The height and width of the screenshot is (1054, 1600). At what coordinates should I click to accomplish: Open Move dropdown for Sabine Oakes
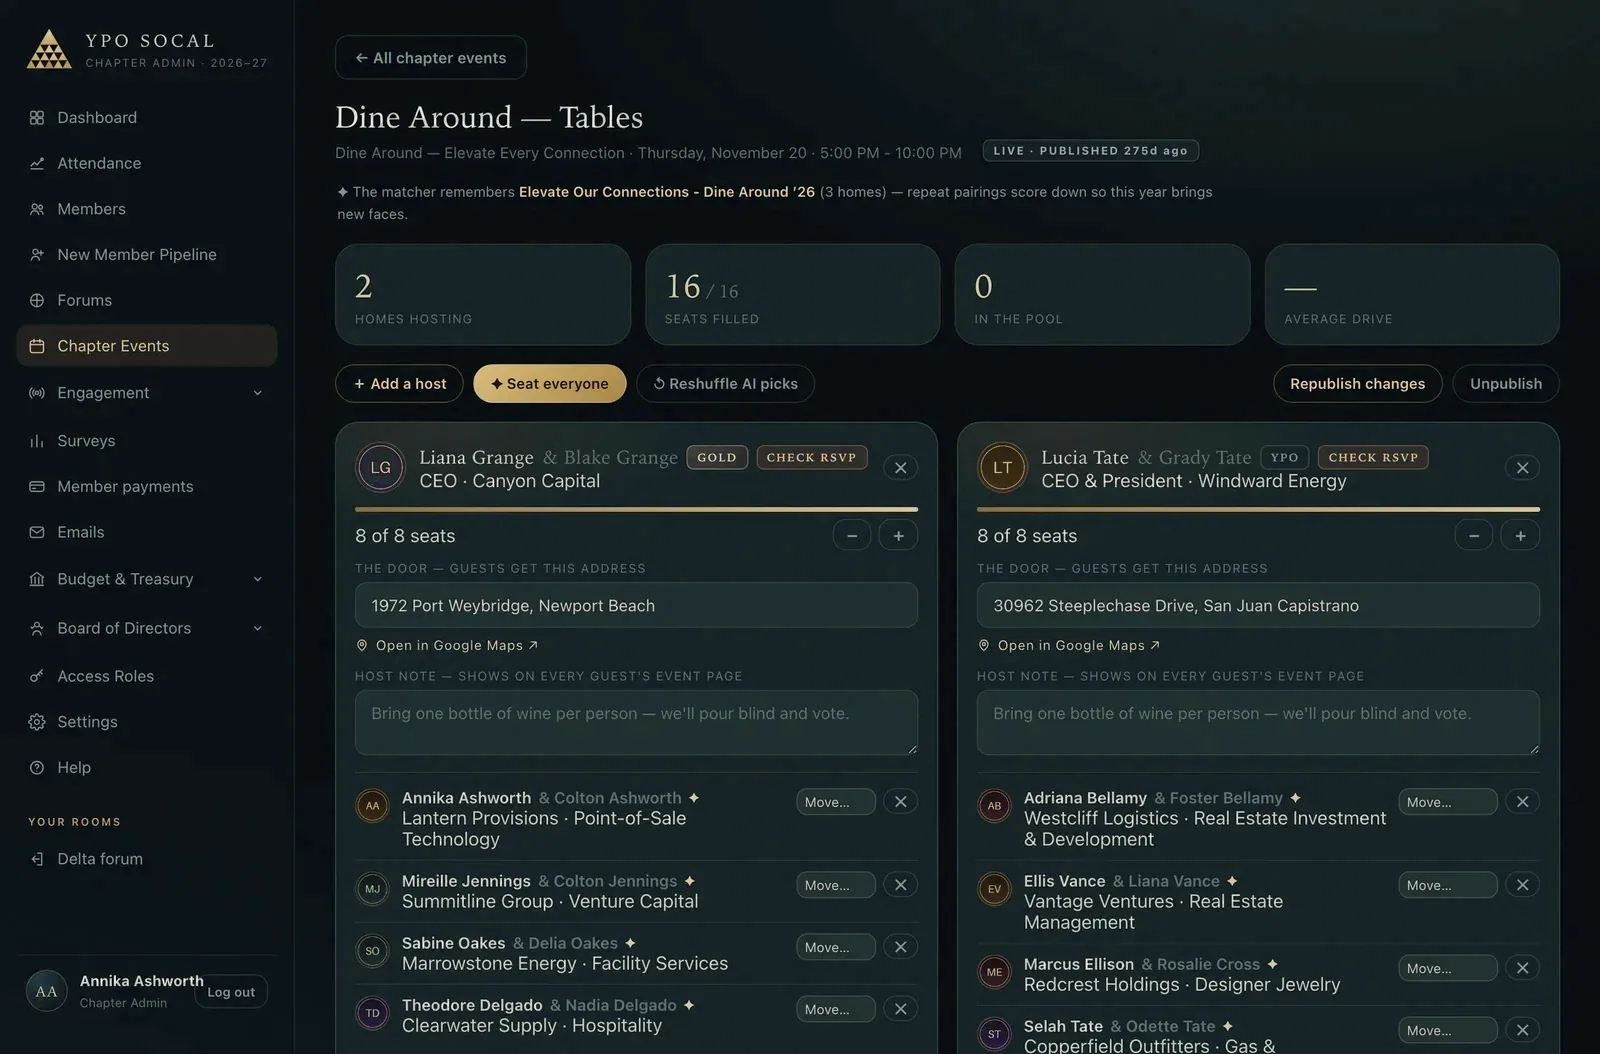click(x=836, y=947)
